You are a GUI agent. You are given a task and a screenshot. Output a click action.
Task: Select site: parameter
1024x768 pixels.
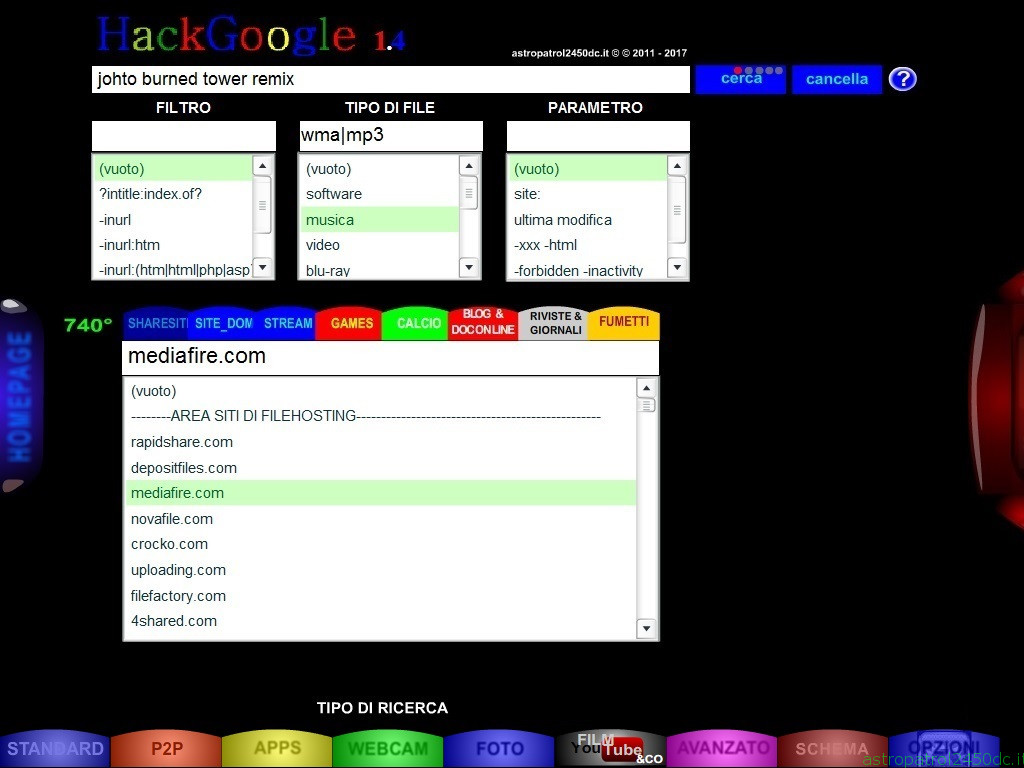(x=588, y=194)
